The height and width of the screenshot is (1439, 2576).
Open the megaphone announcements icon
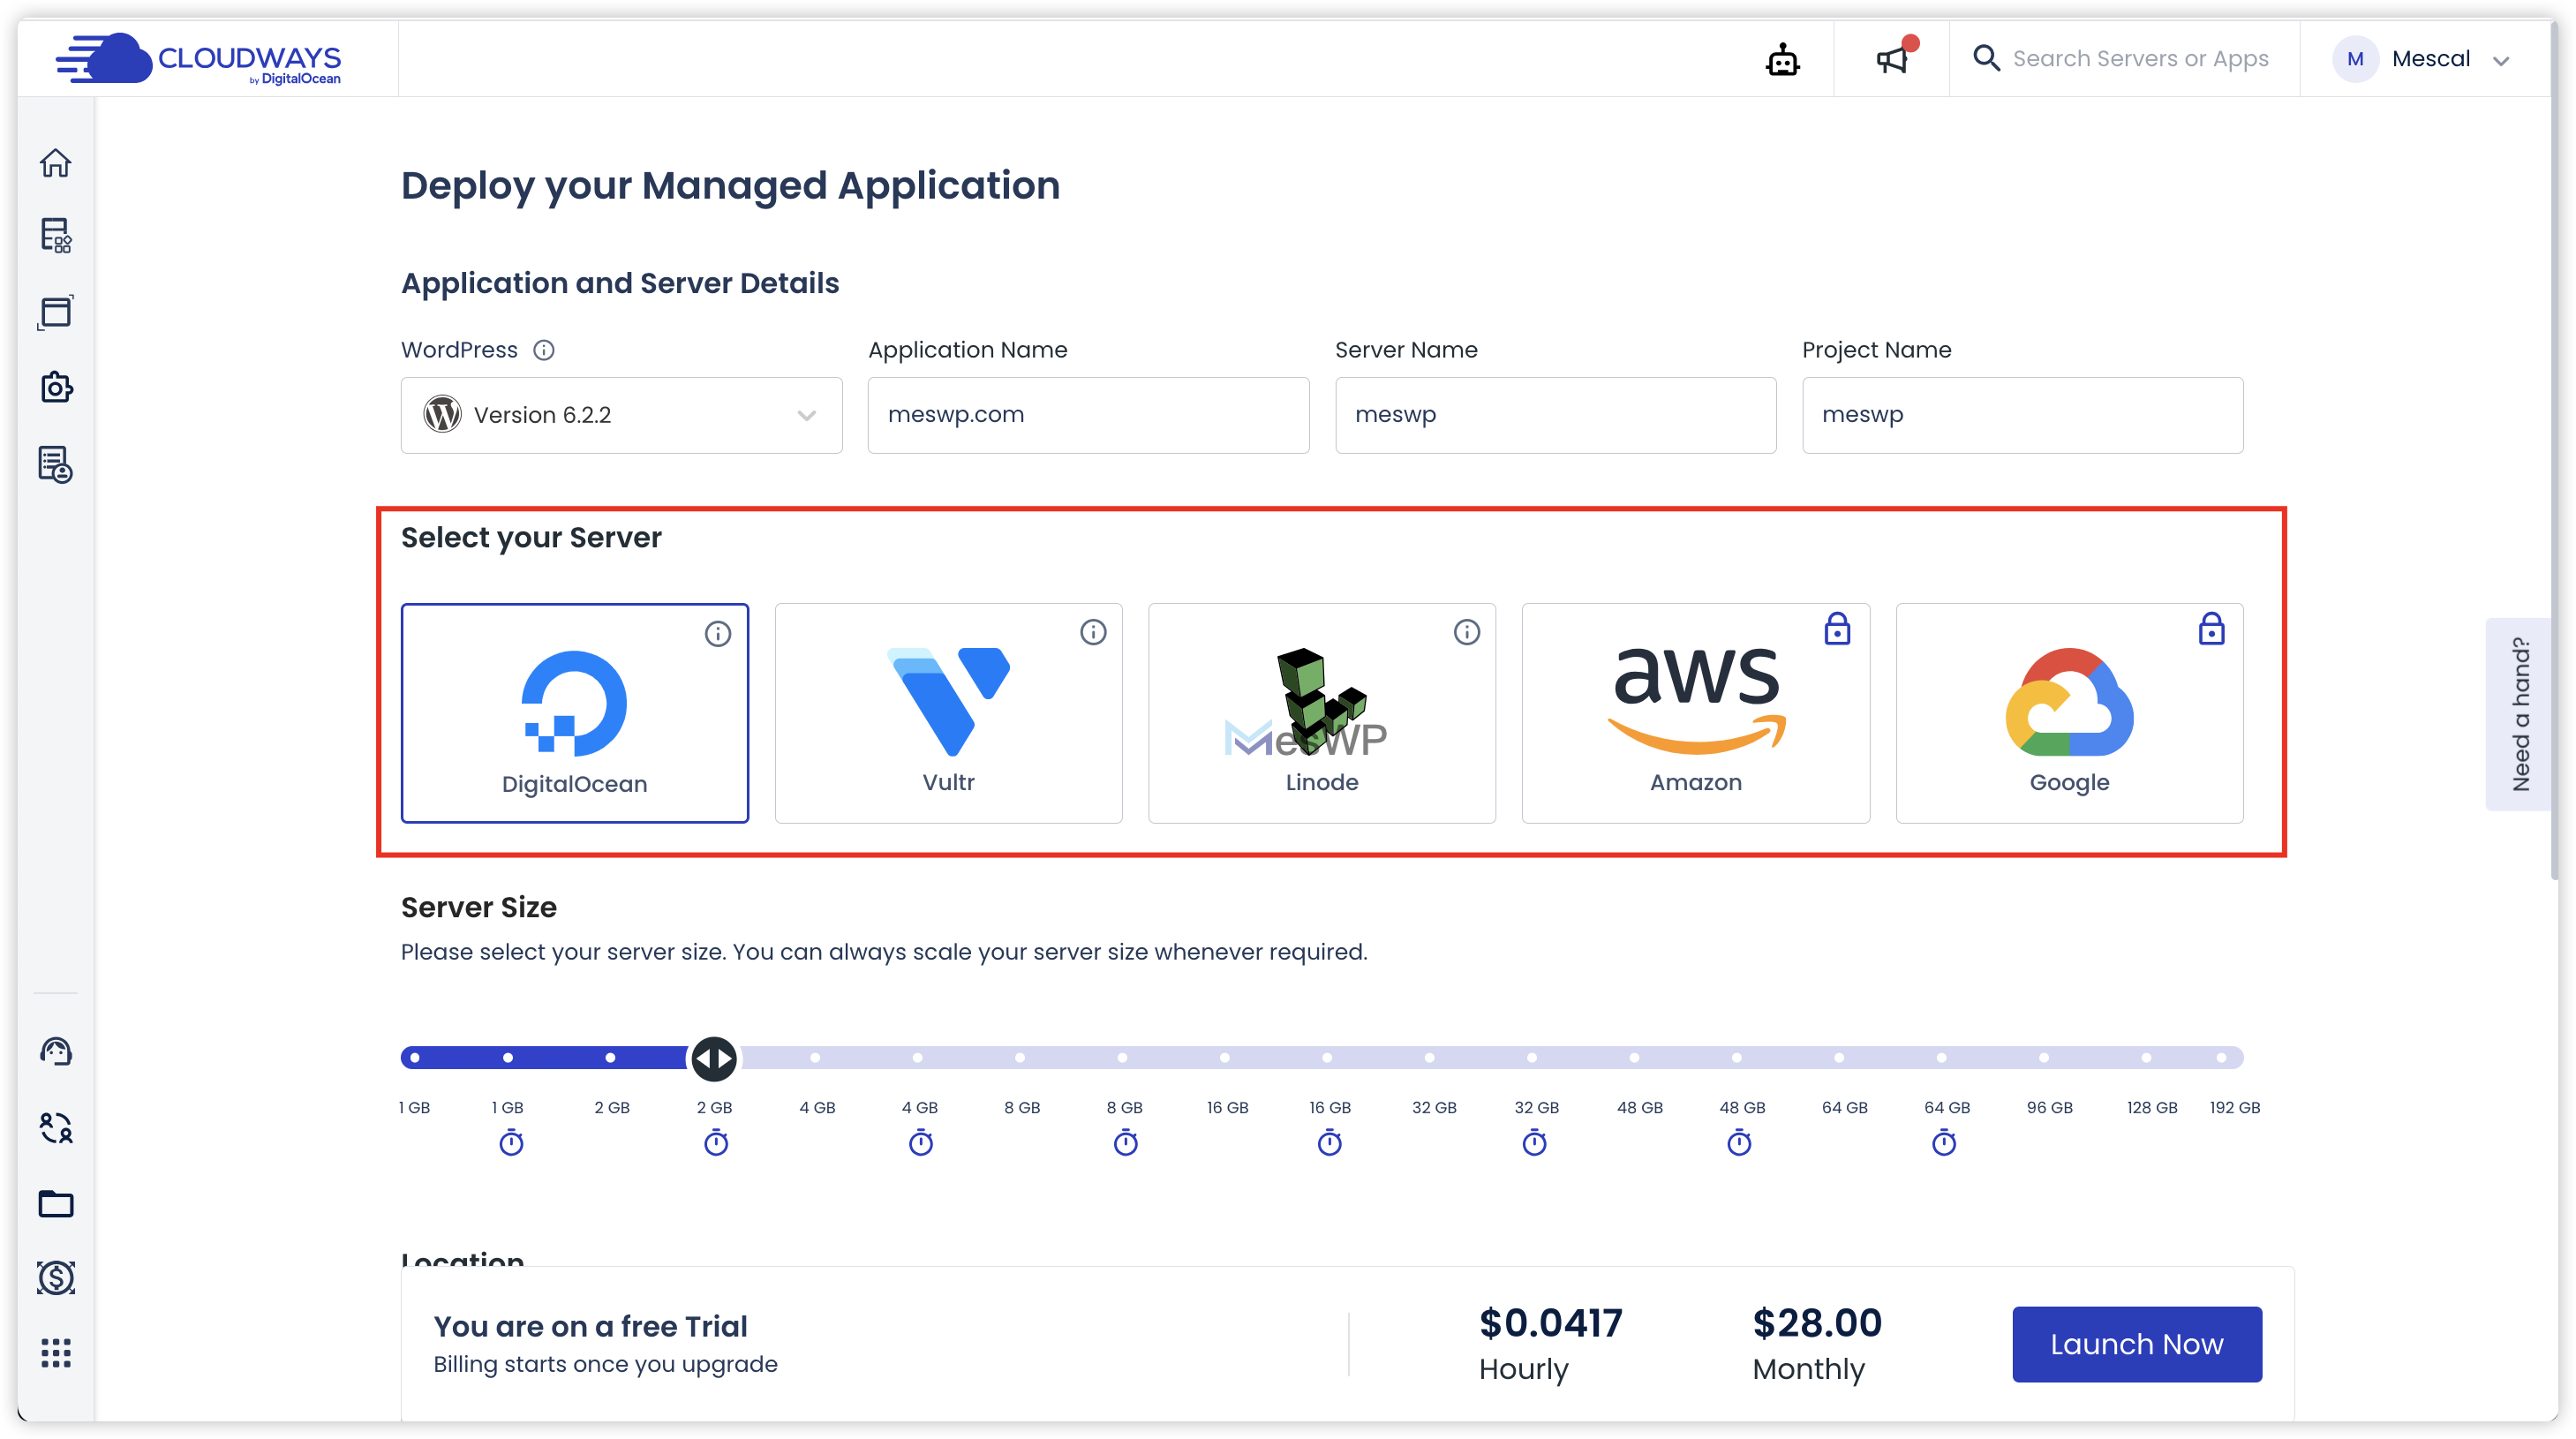[x=1893, y=59]
